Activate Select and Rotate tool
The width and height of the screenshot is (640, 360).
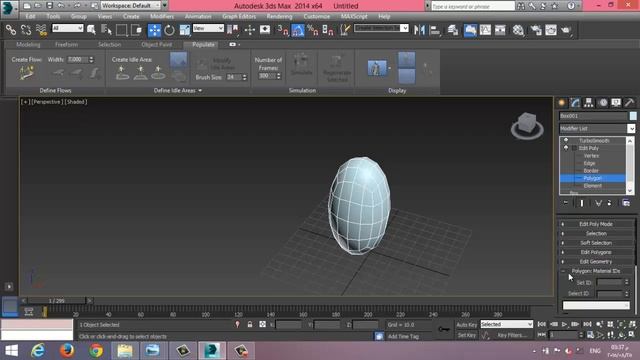[169, 30]
